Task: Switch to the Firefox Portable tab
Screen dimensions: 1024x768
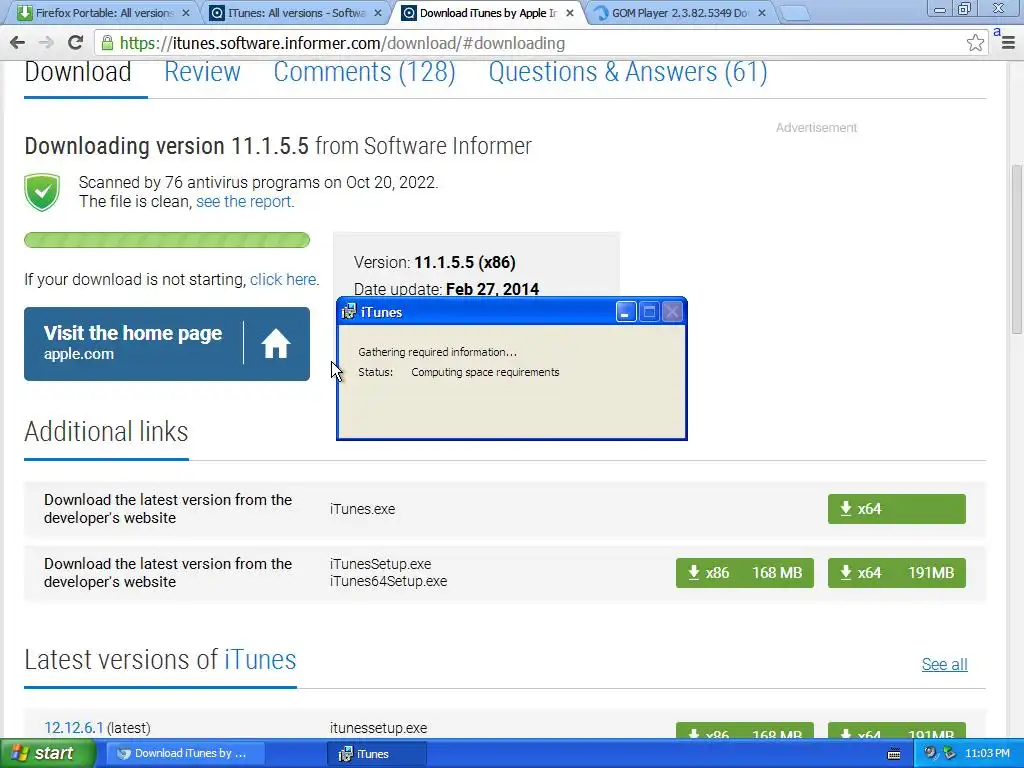Action: (x=102, y=13)
